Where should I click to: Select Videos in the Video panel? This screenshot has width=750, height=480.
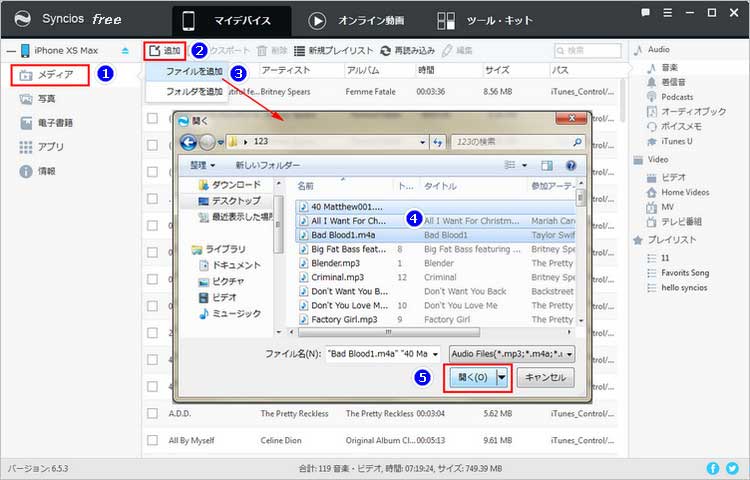point(666,178)
